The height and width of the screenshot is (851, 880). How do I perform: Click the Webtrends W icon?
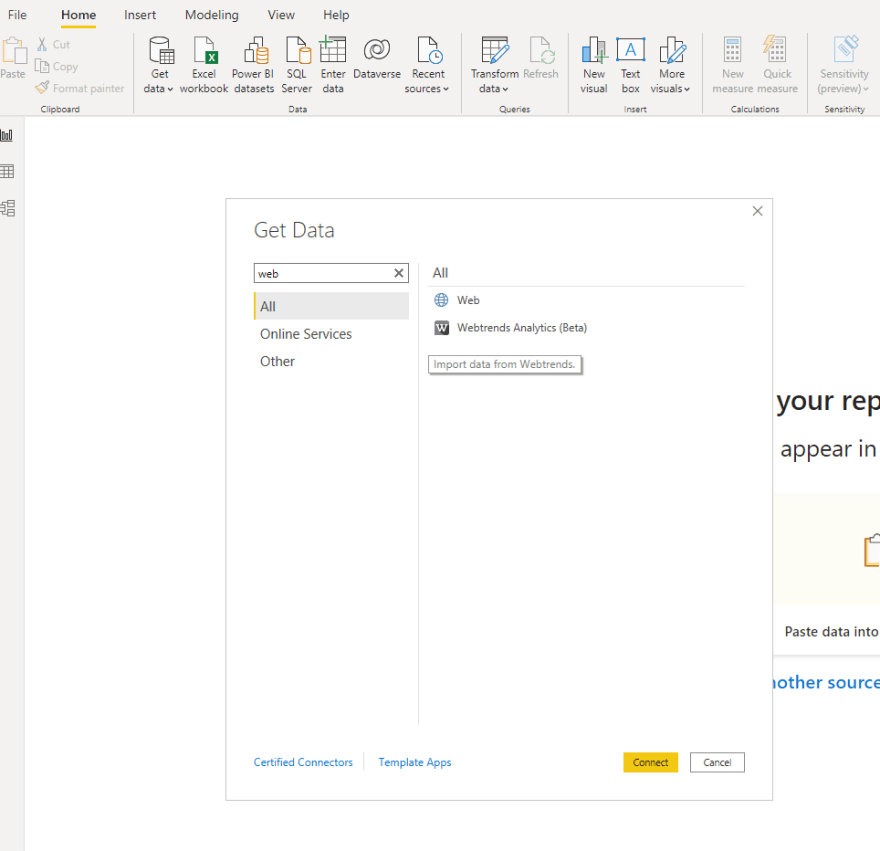(442, 328)
